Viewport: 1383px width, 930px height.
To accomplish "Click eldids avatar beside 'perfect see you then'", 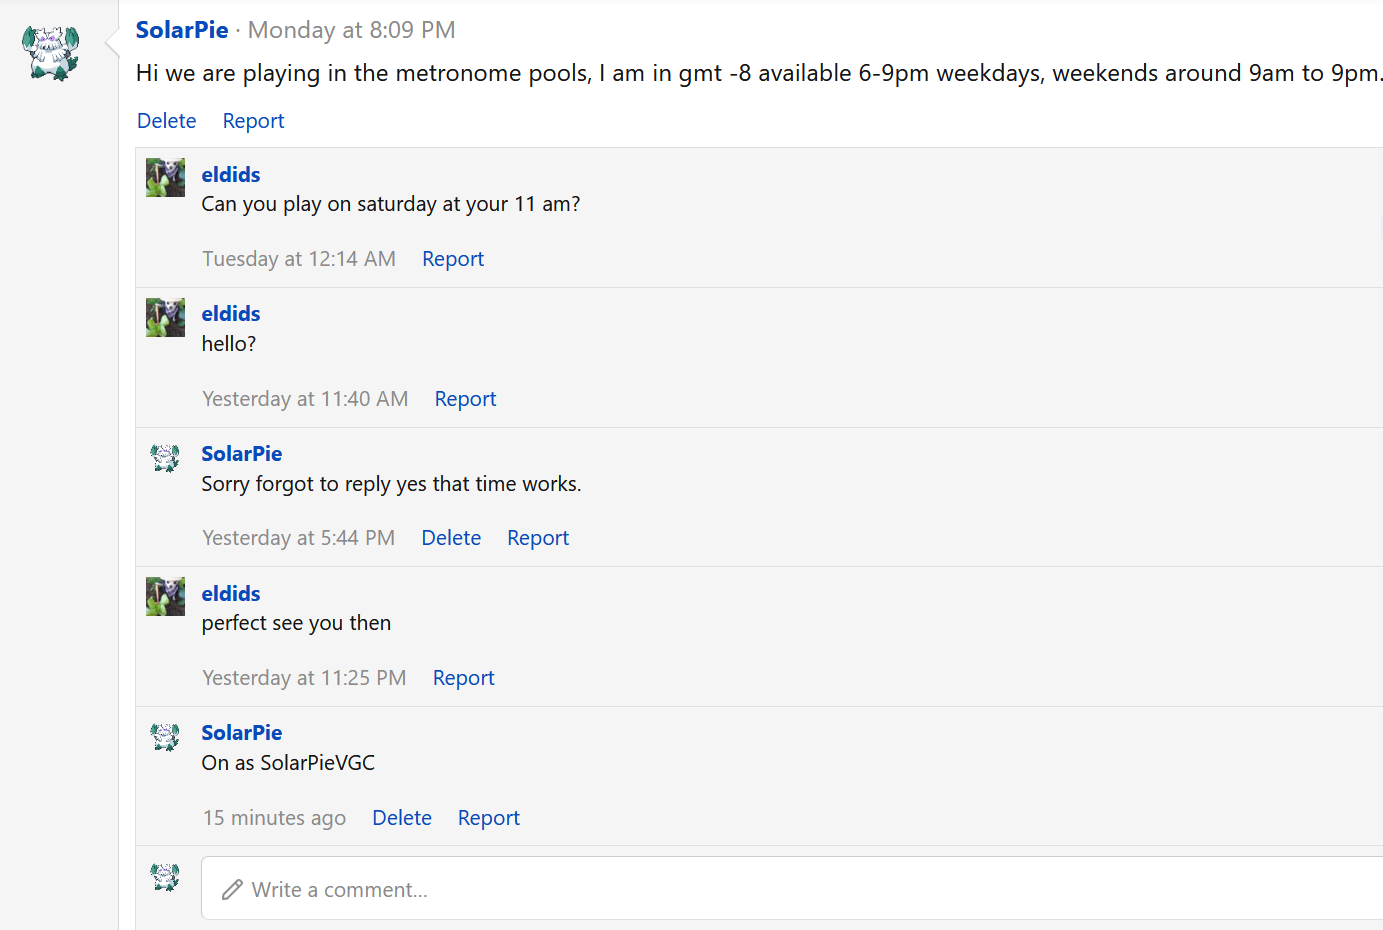I will [165, 596].
